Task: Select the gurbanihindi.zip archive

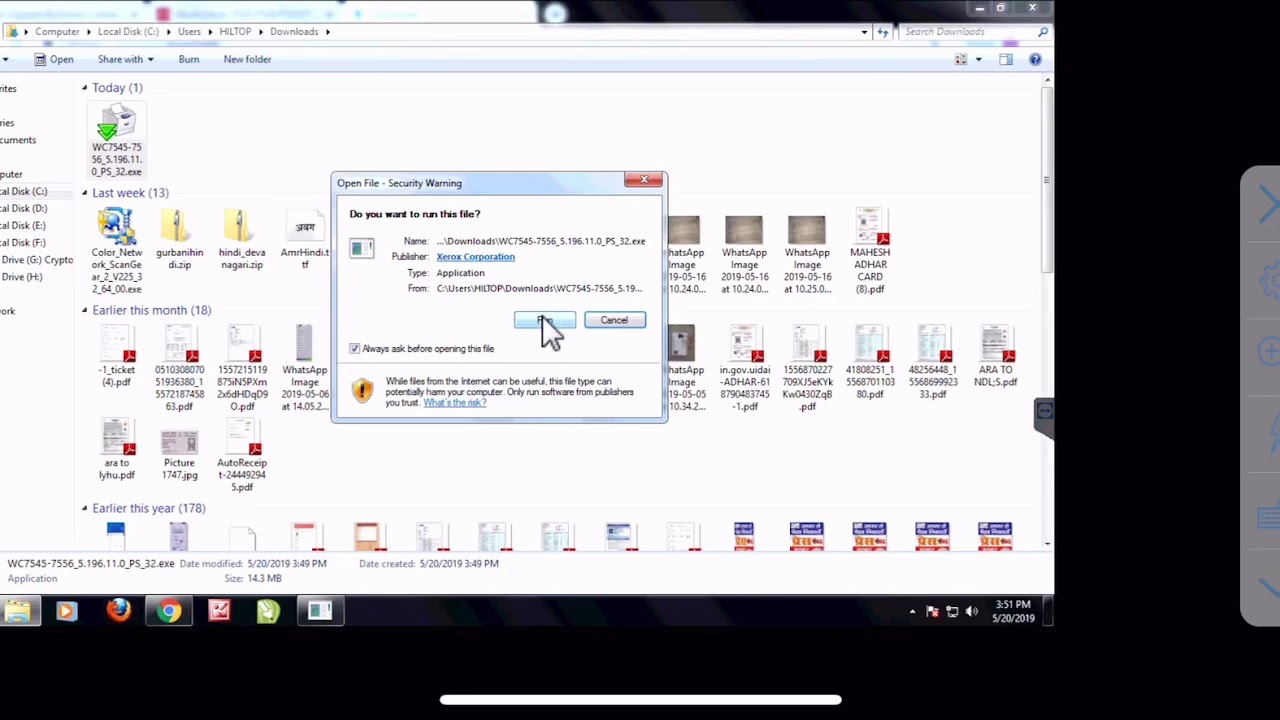Action: click(x=179, y=238)
